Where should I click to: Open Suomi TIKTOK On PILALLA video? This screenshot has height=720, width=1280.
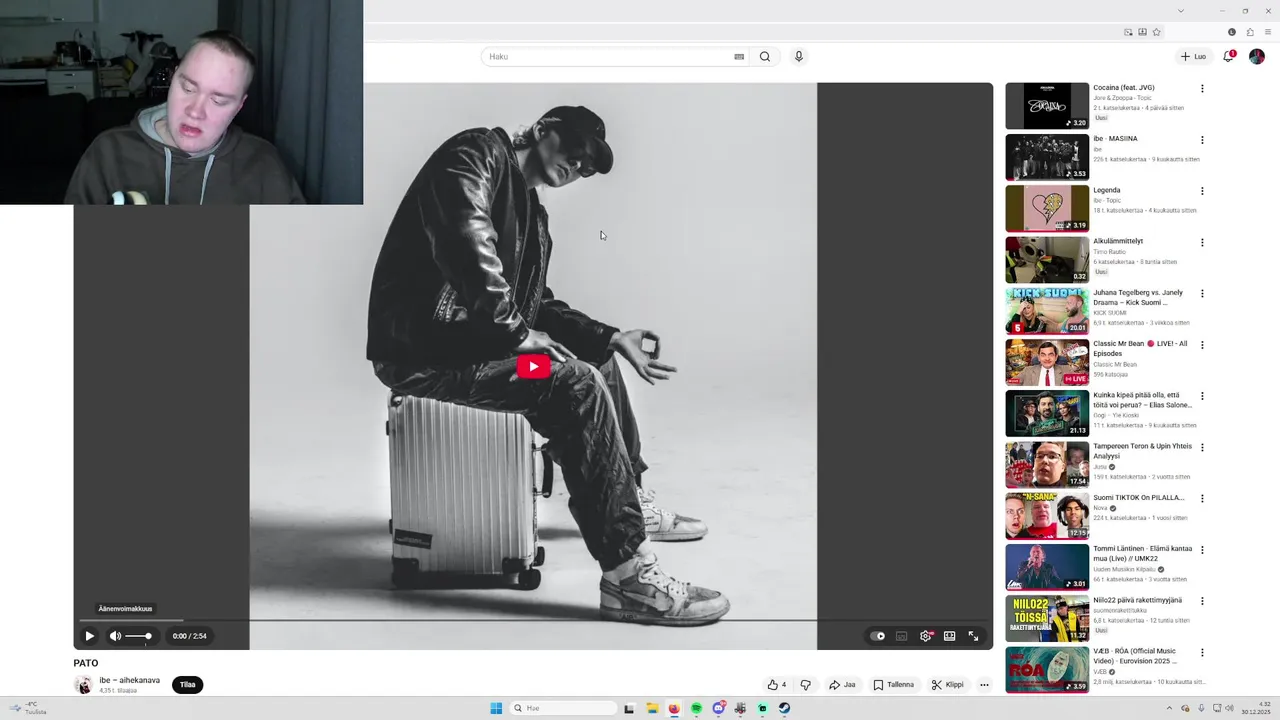tap(1047, 516)
